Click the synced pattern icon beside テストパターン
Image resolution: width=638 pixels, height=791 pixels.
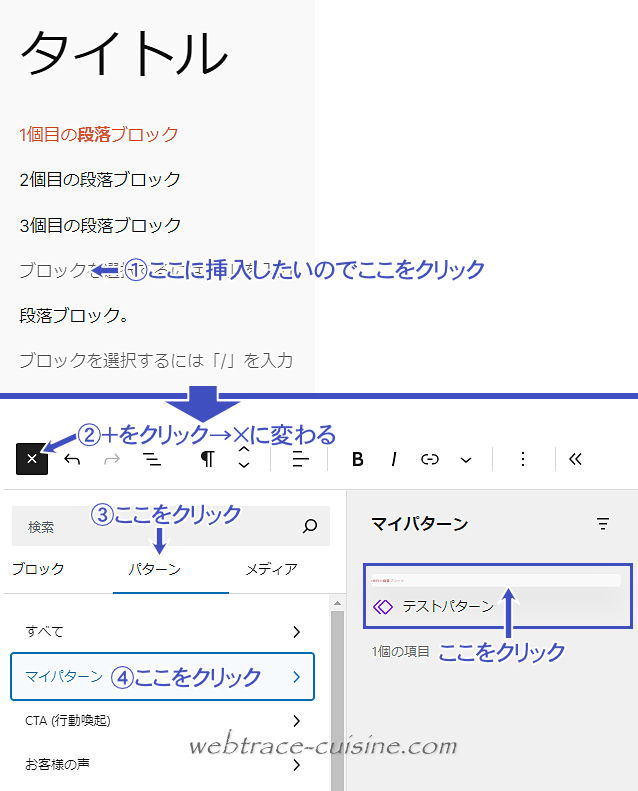(383, 606)
